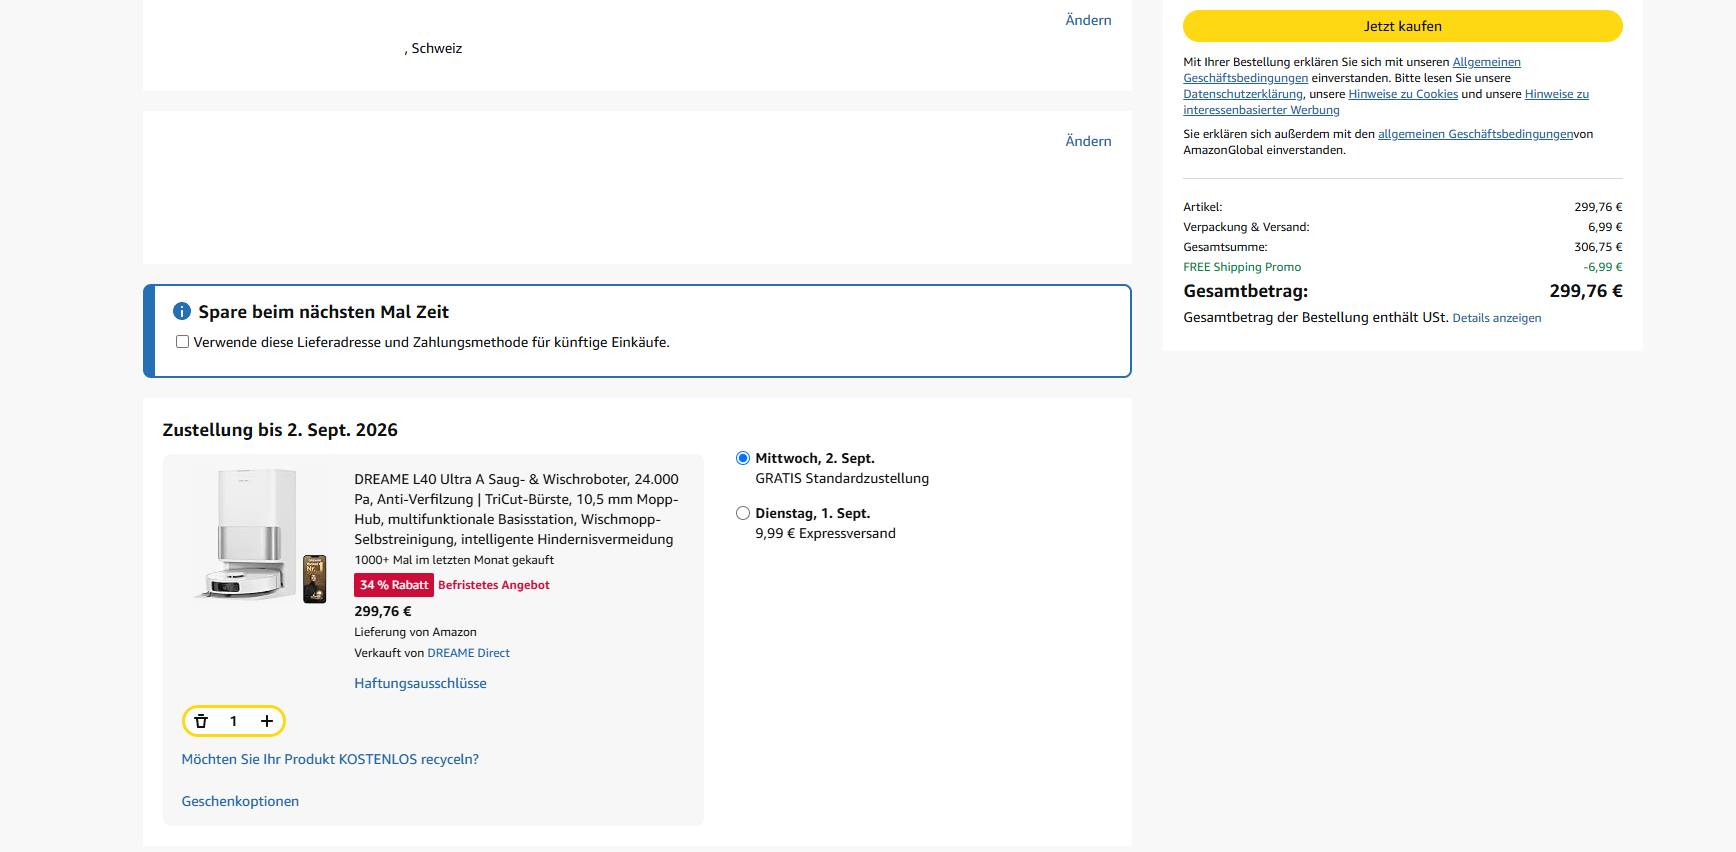Enable saving address and payment for future purchases
Viewport: 1736px width, 852px height.
click(x=182, y=342)
